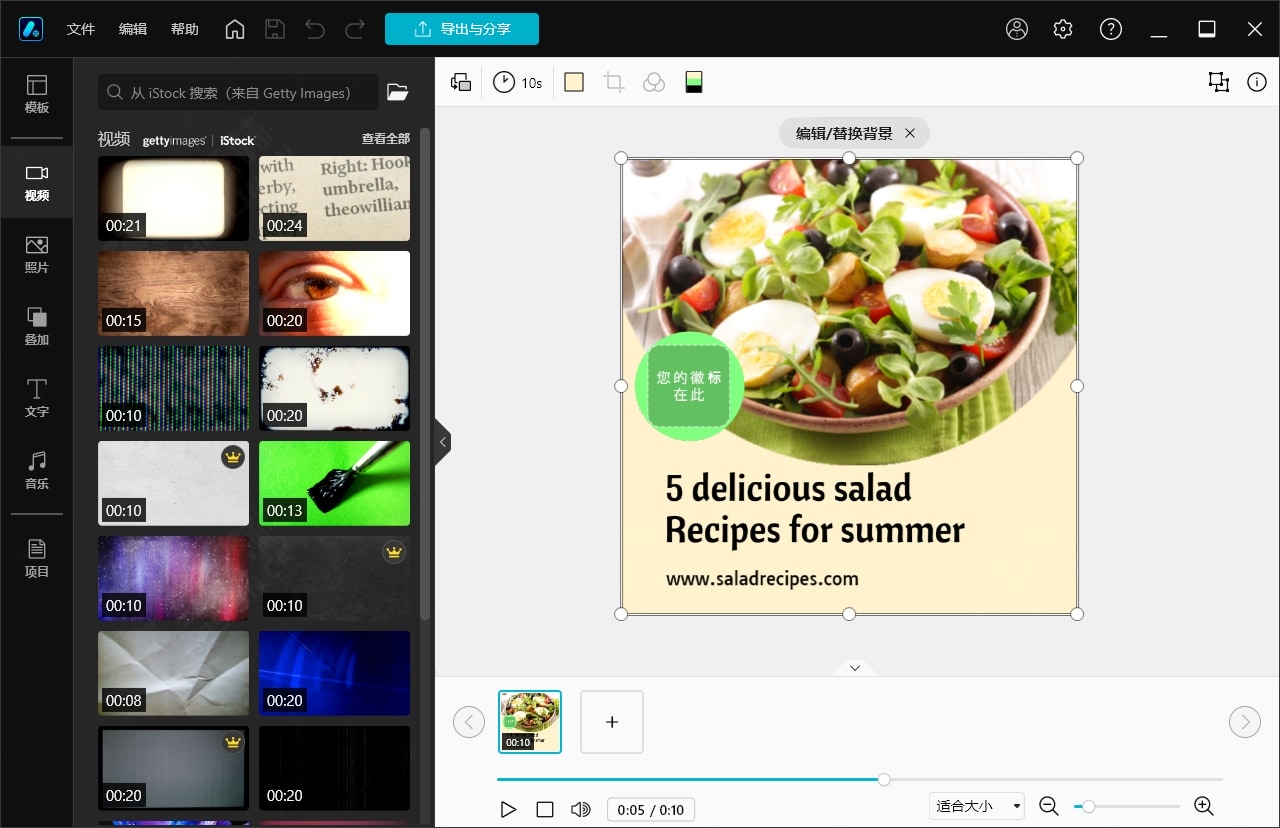The height and width of the screenshot is (828, 1280).
Task: Select the 00:21 white screen video
Action: [x=174, y=198]
